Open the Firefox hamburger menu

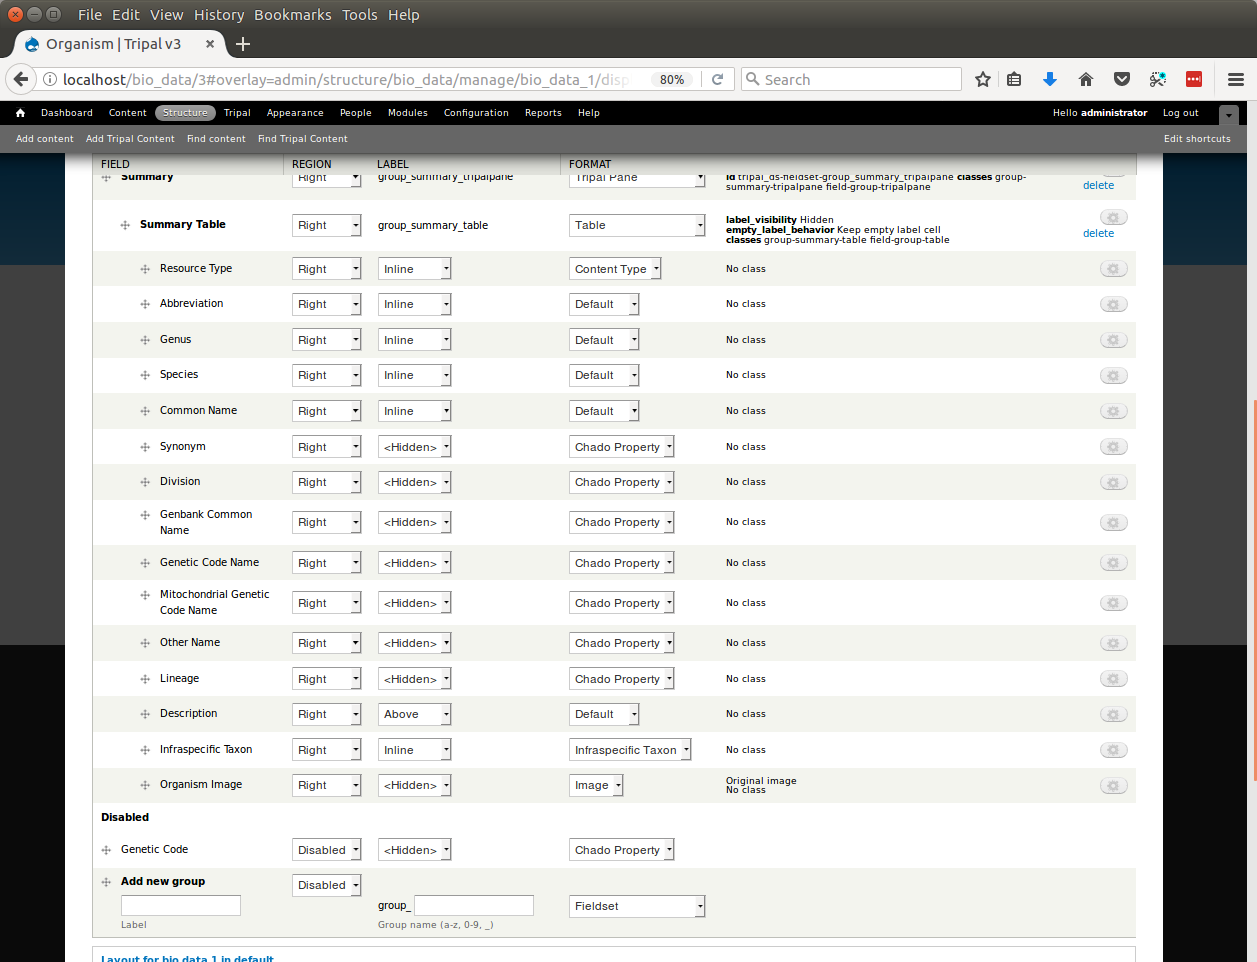1236,80
